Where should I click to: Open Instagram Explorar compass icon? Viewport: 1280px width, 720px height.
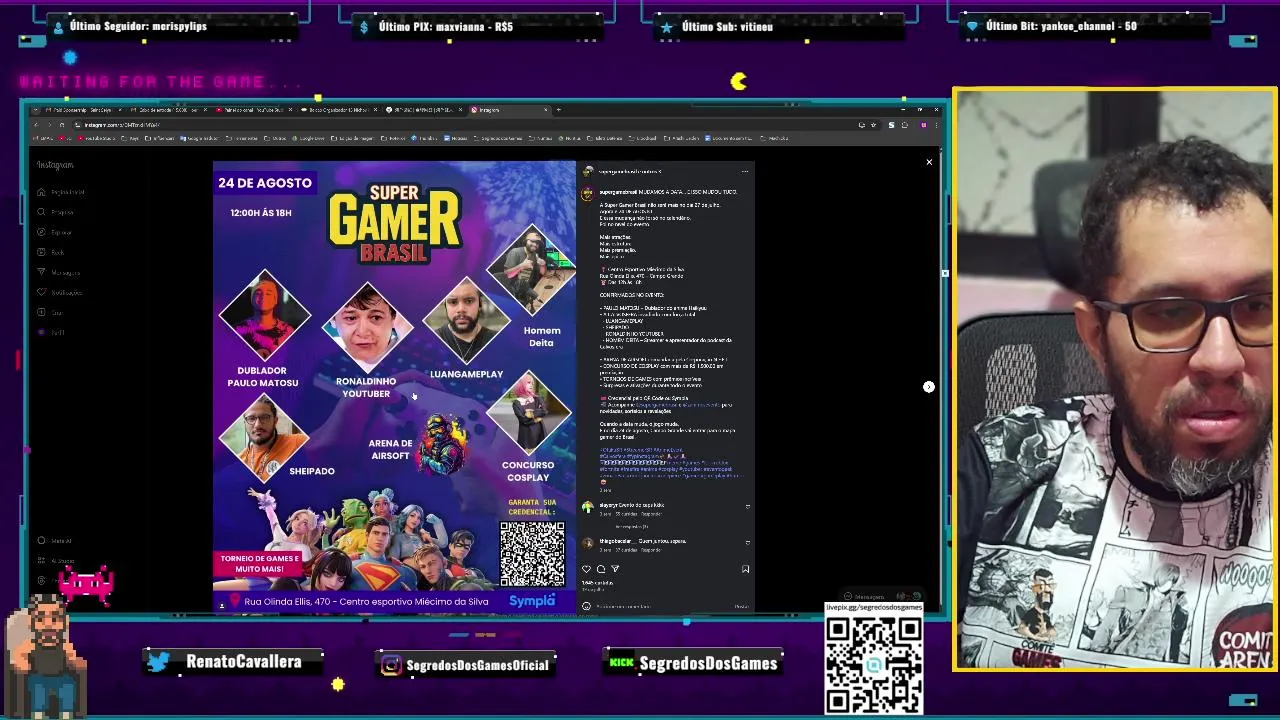tap(41, 232)
